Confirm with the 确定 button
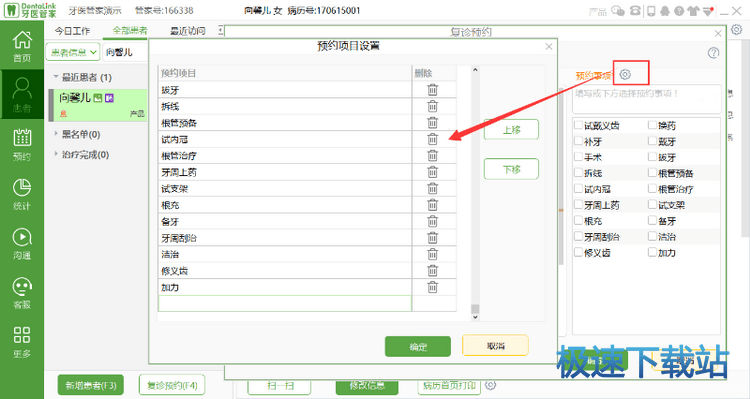The height and width of the screenshot is (399, 750). click(418, 346)
